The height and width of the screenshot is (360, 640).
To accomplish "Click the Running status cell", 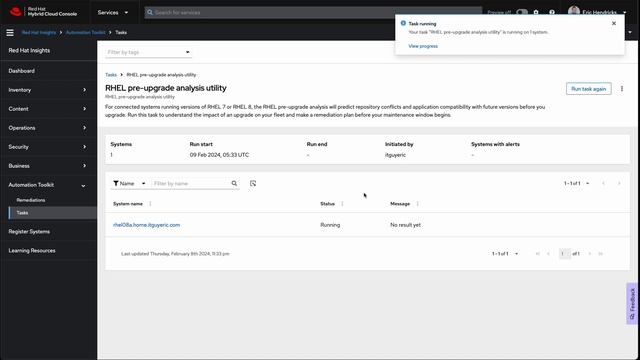I will point(330,225).
